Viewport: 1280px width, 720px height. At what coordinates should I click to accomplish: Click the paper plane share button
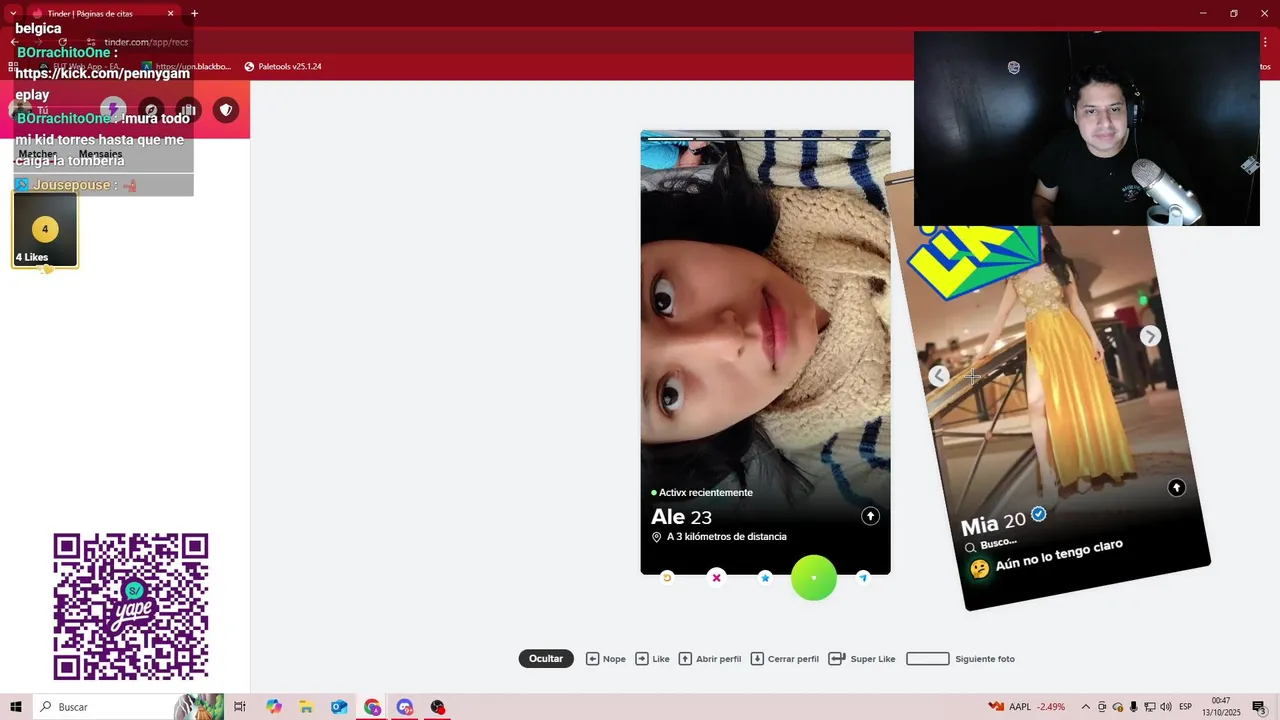click(x=863, y=577)
